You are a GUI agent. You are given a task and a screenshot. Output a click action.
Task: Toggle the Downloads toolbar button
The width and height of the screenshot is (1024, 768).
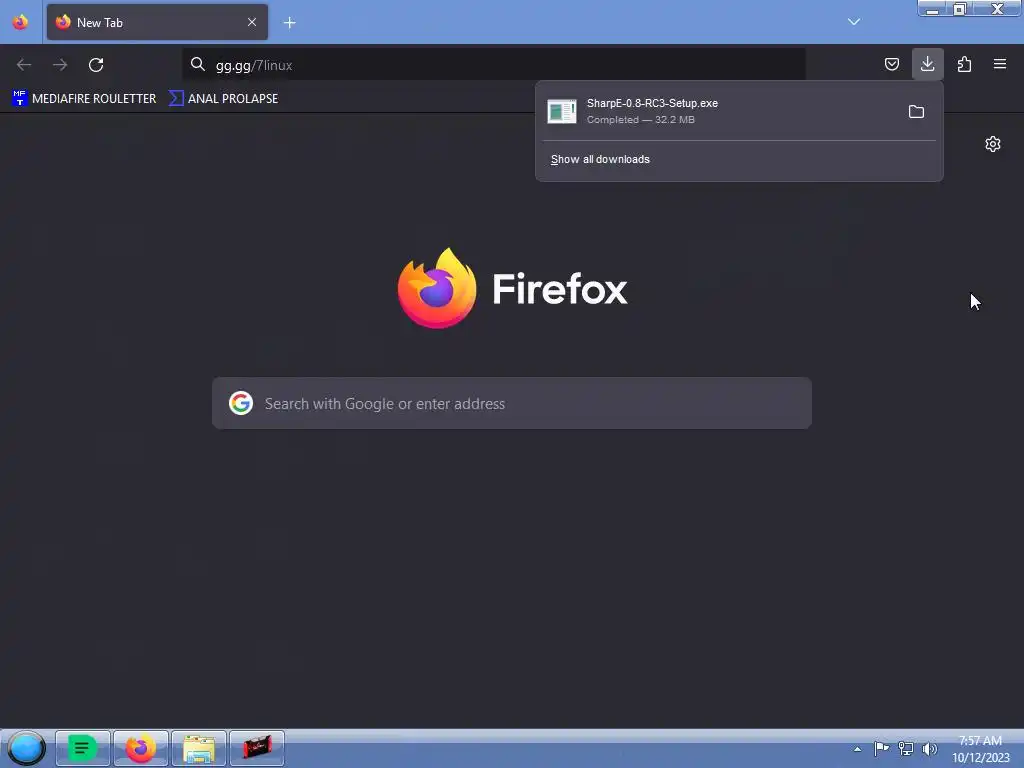(x=927, y=64)
